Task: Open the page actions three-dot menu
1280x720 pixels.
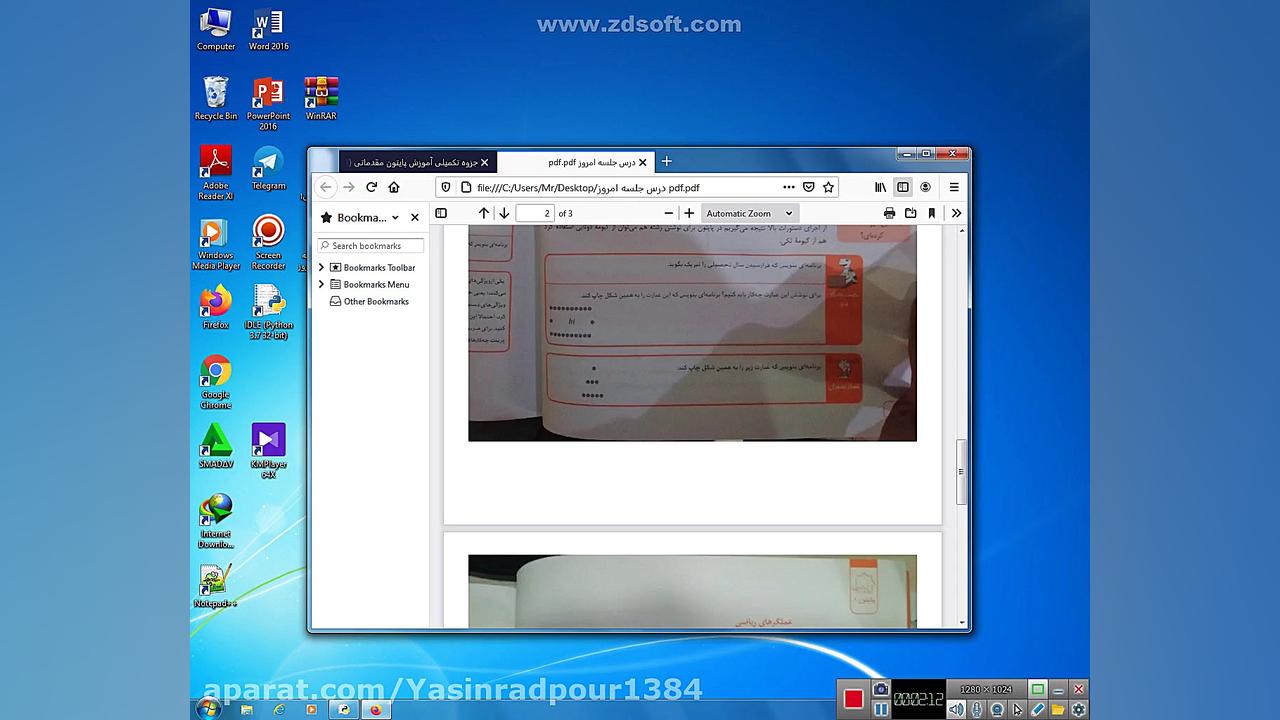Action: click(789, 187)
